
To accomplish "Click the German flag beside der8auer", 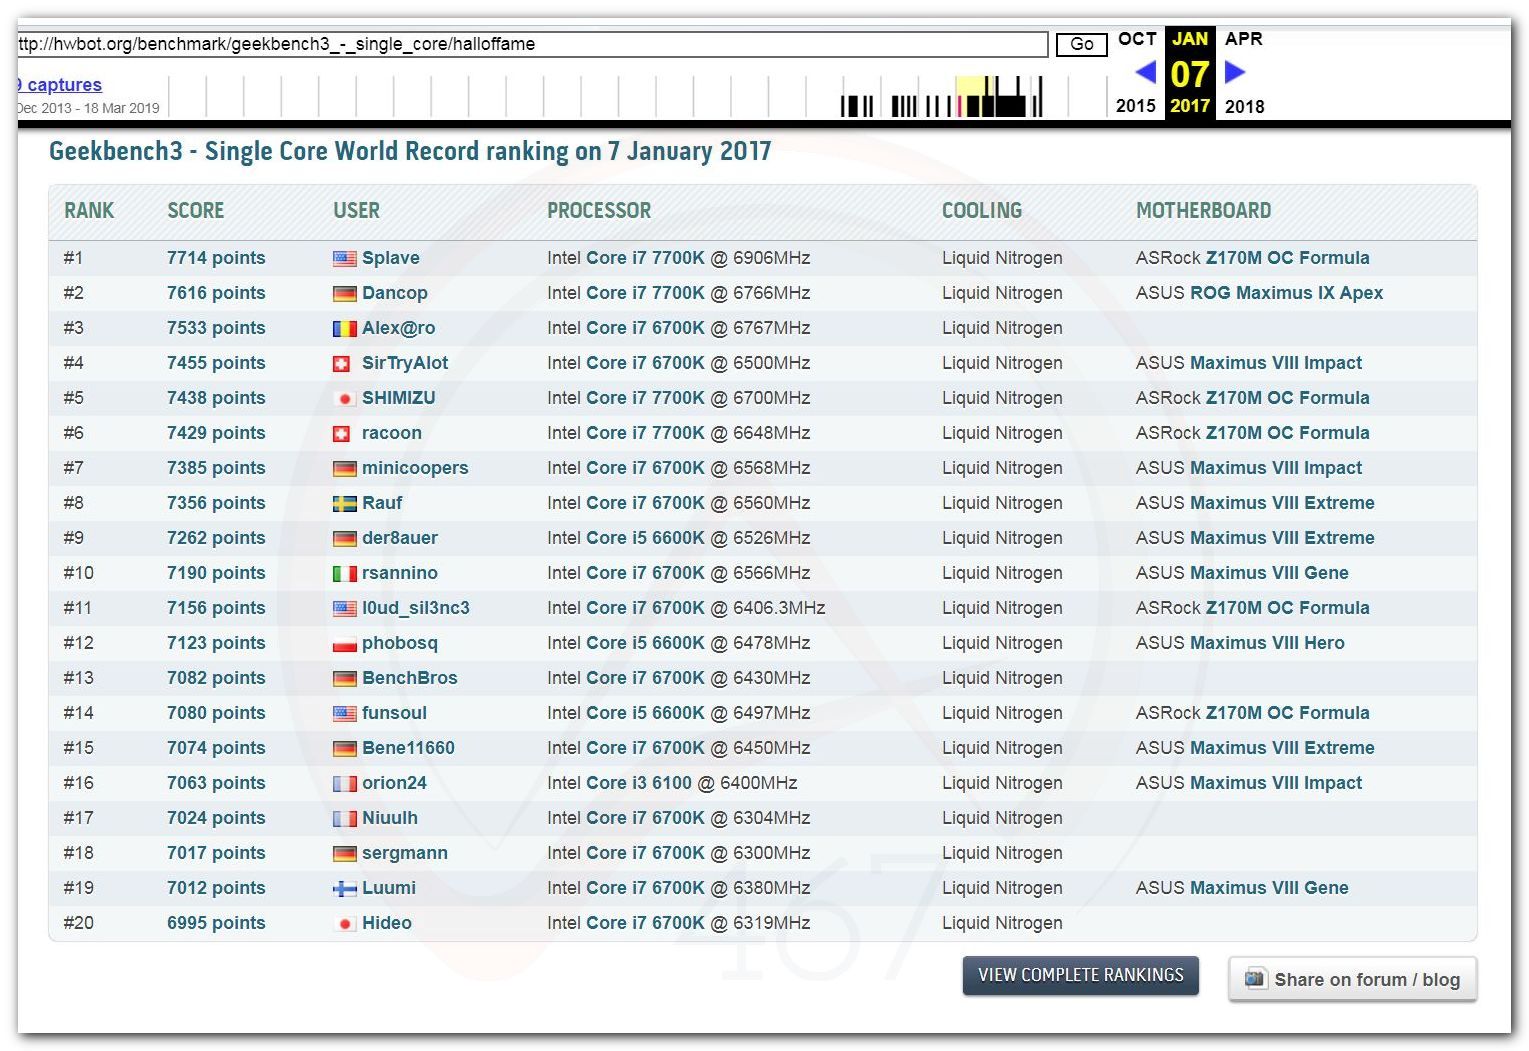I will [x=344, y=538].
